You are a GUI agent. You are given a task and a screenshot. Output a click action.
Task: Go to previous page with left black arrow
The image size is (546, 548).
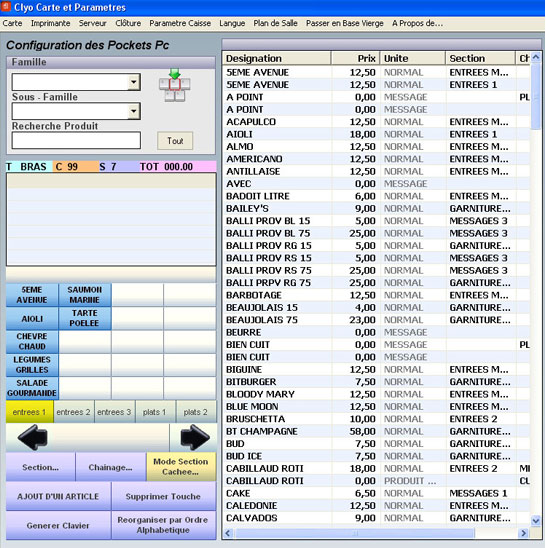(33, 437)
